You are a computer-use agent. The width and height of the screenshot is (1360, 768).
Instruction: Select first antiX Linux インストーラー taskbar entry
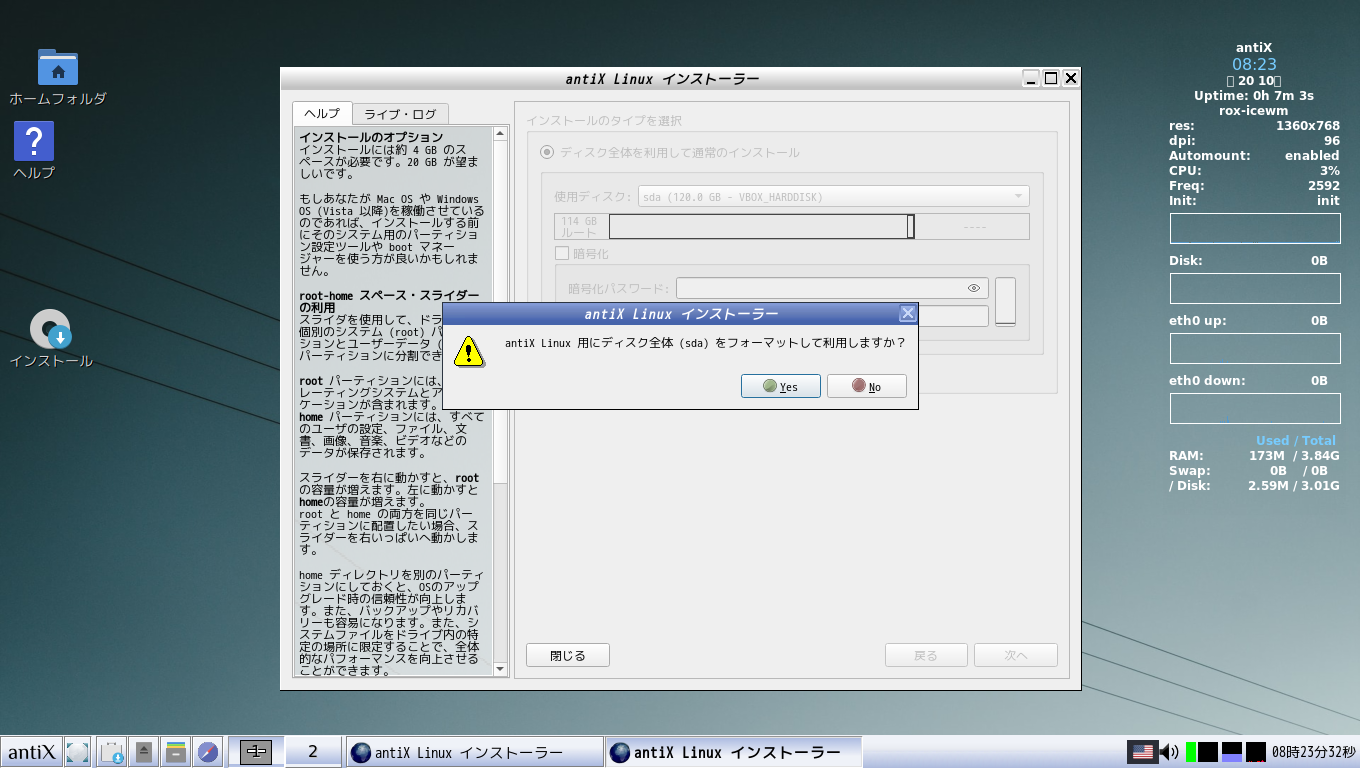(474, 752)
